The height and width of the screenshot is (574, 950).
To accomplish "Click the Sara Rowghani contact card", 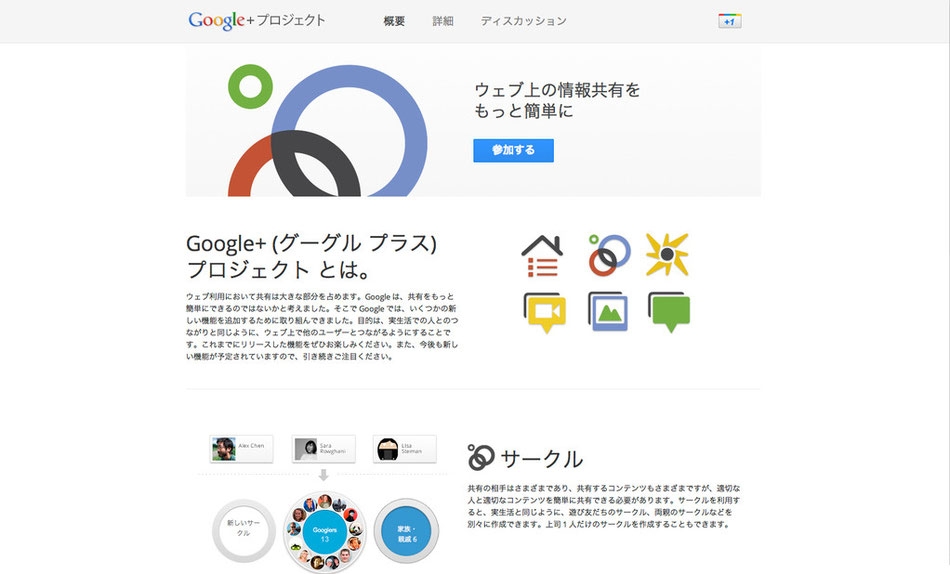I will coord(324,449).
